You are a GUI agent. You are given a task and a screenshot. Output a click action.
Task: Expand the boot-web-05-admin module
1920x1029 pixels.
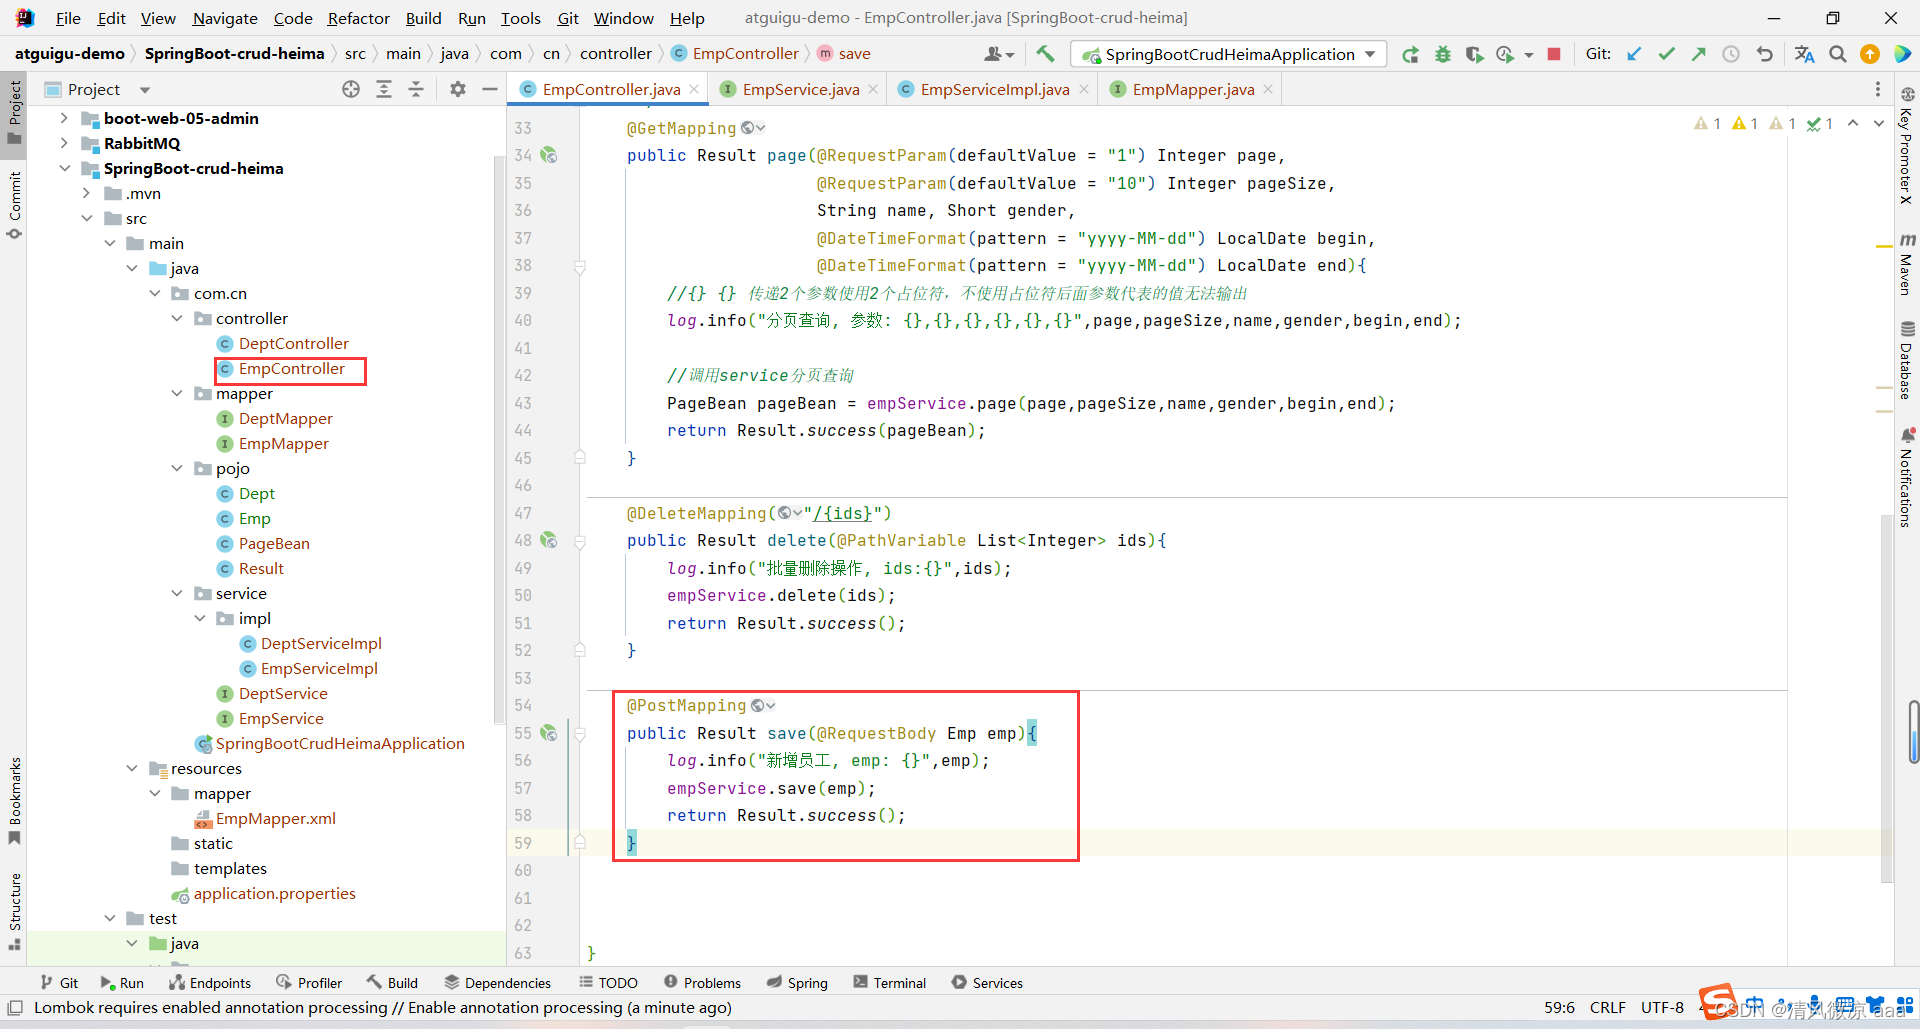pos(64,118)
